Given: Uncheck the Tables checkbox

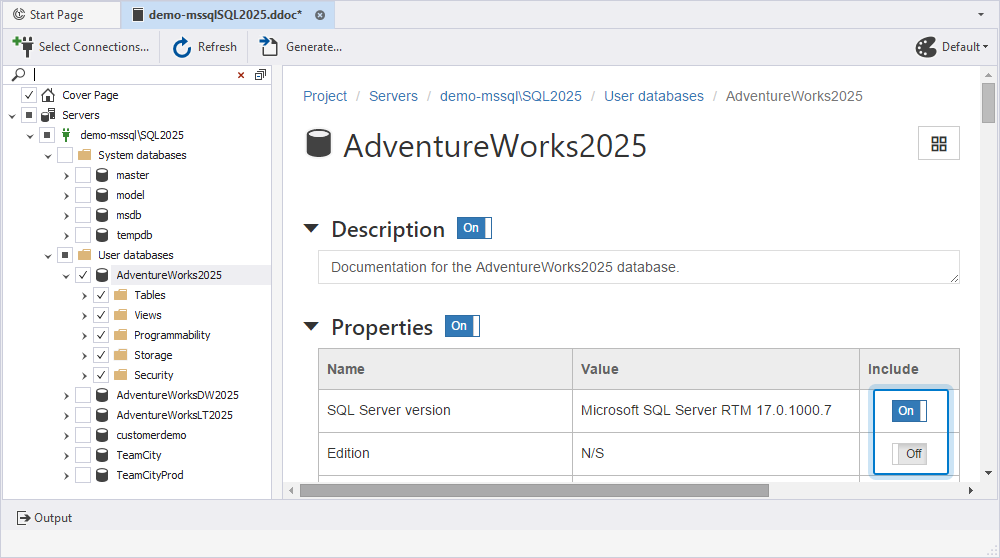Looking at the screenshot, I should point(101,295).
